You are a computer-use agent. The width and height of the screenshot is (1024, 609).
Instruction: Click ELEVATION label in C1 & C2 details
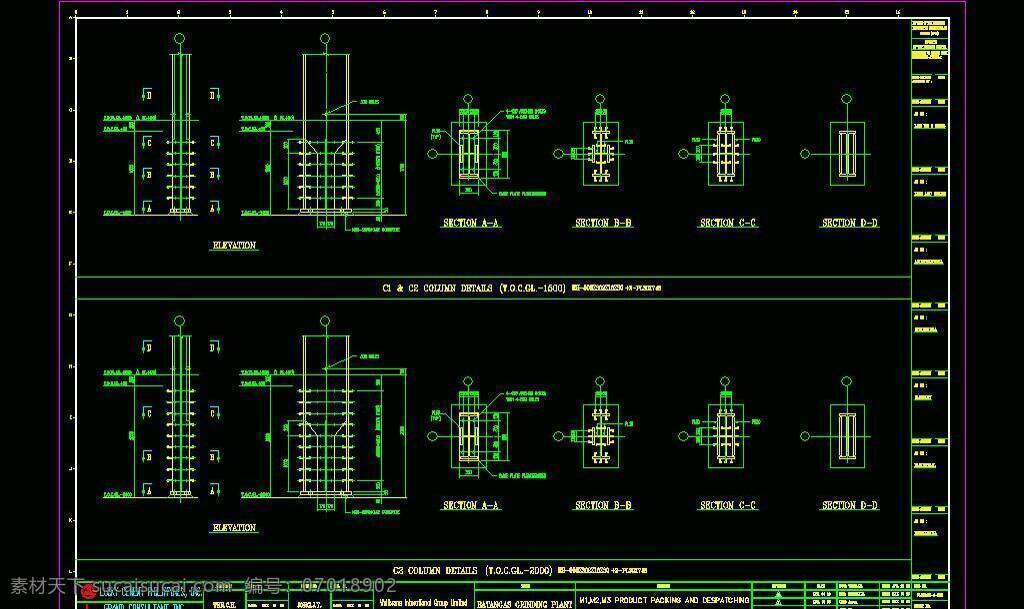[234, 245]
